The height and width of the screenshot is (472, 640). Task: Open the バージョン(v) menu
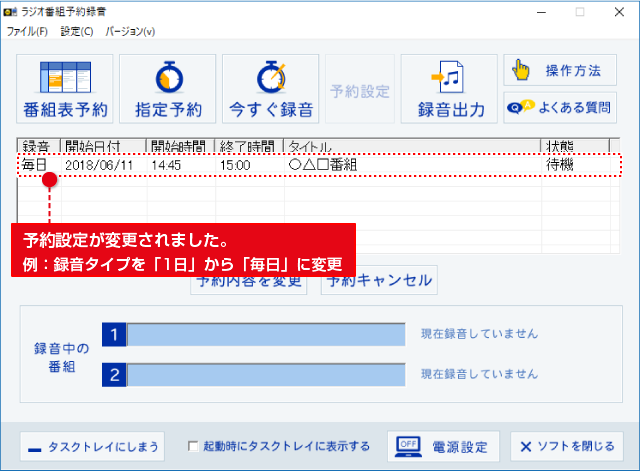pyautogui.click(x=130, y=31)
